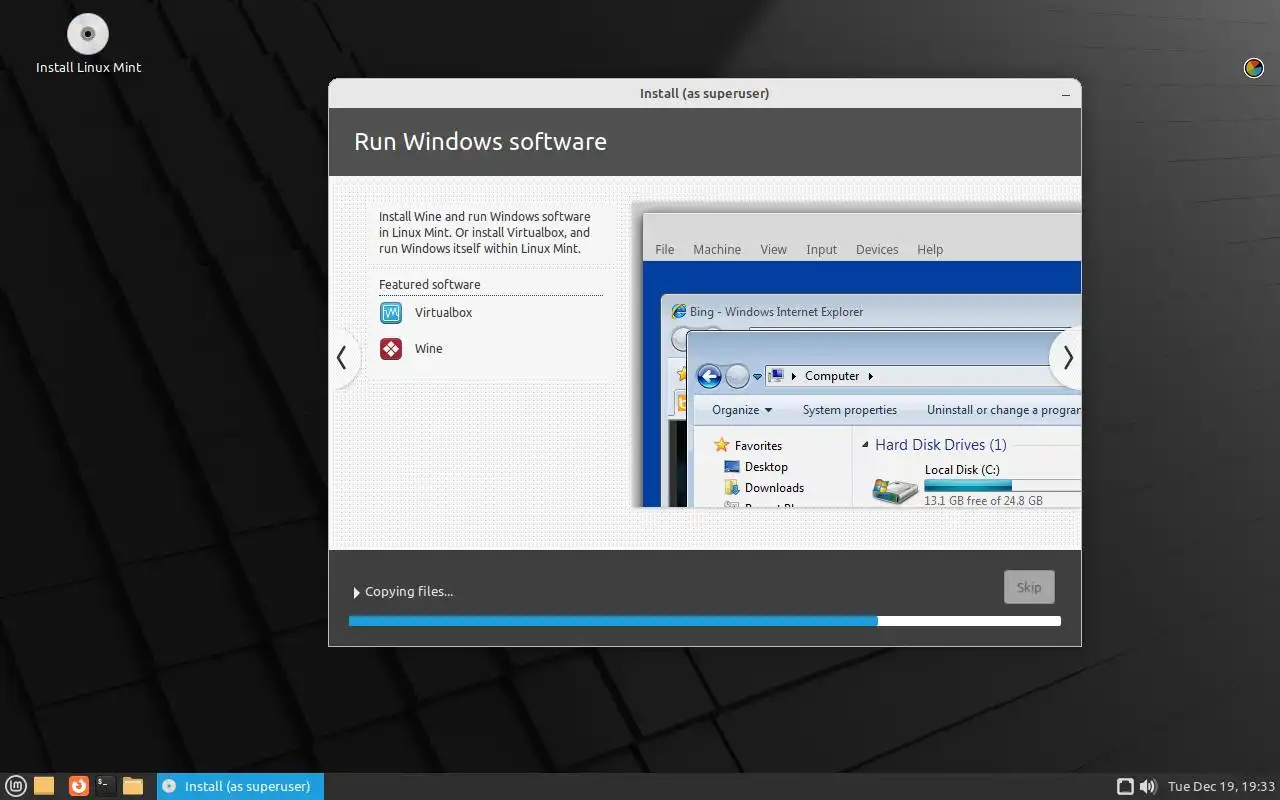Minimize the Install (as superuser) window
This screenshot has width=1280, height=800.
1067,94
